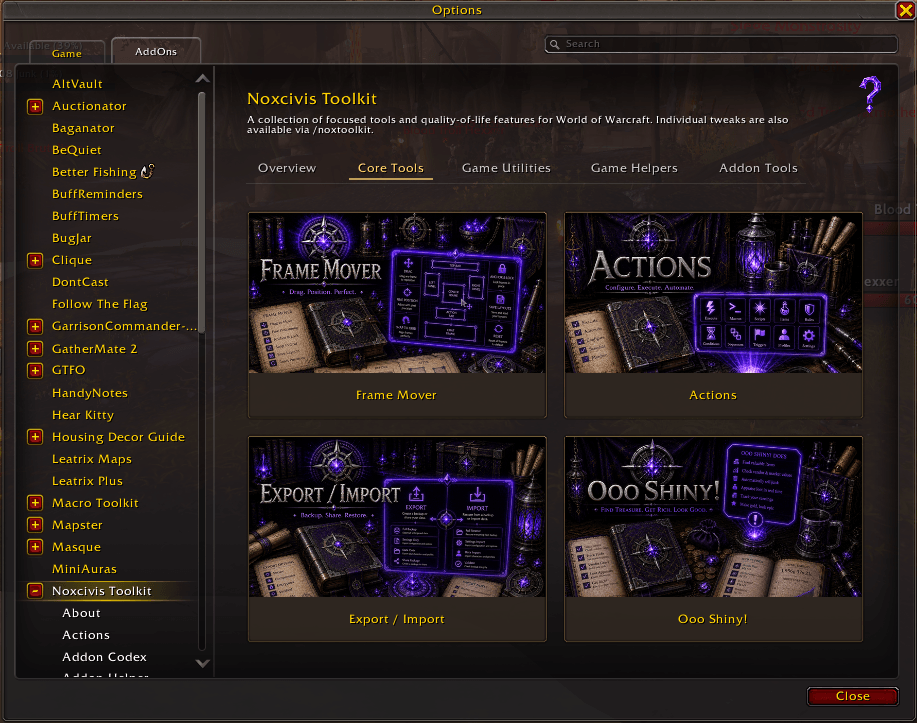Image resolution: width=917 pixels, height=723 pixels.
Task: Open the Overview tab
Action: click(287, 168)
